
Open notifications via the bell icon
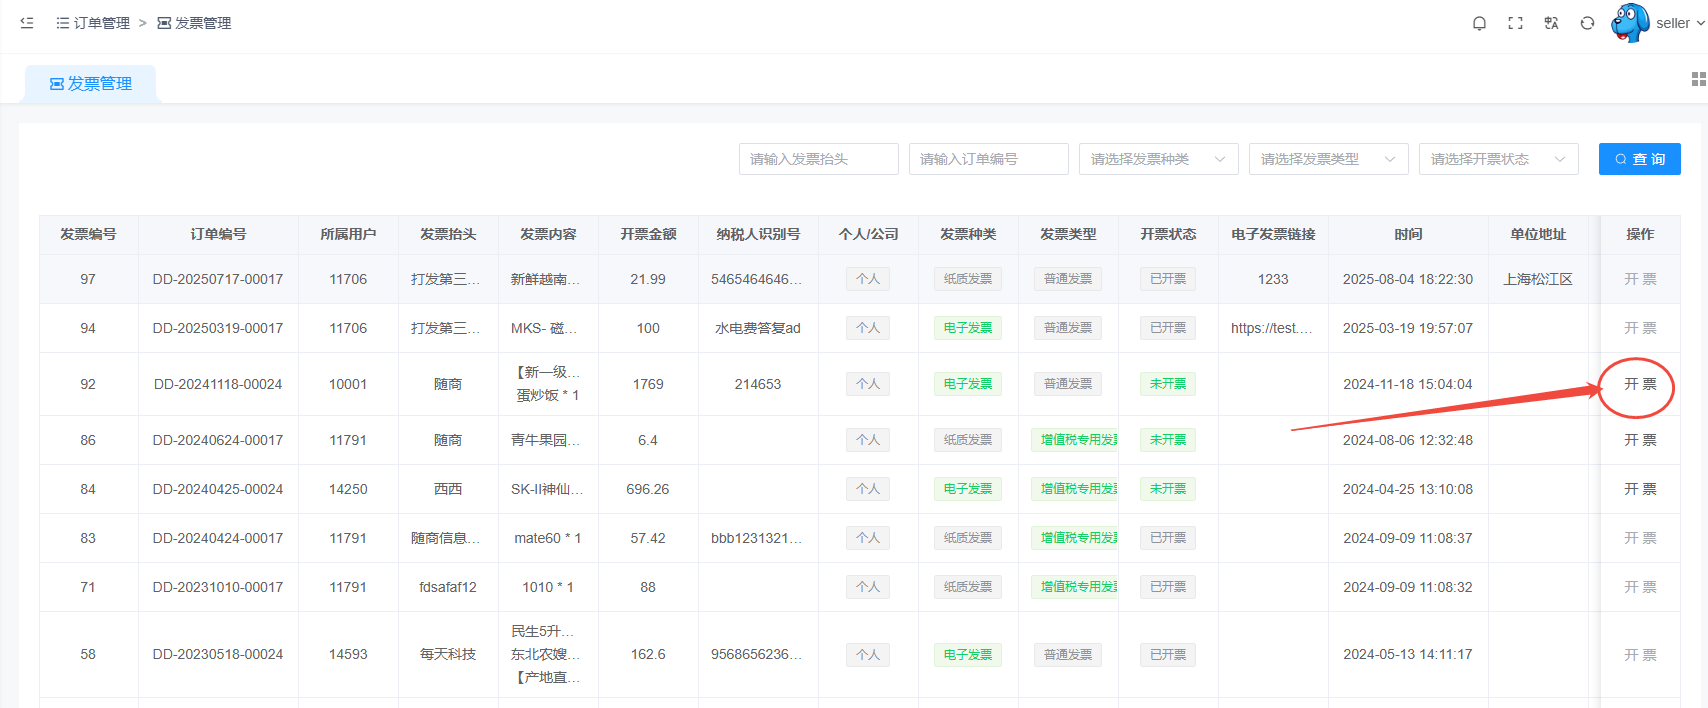click(x=1479, y=23)
